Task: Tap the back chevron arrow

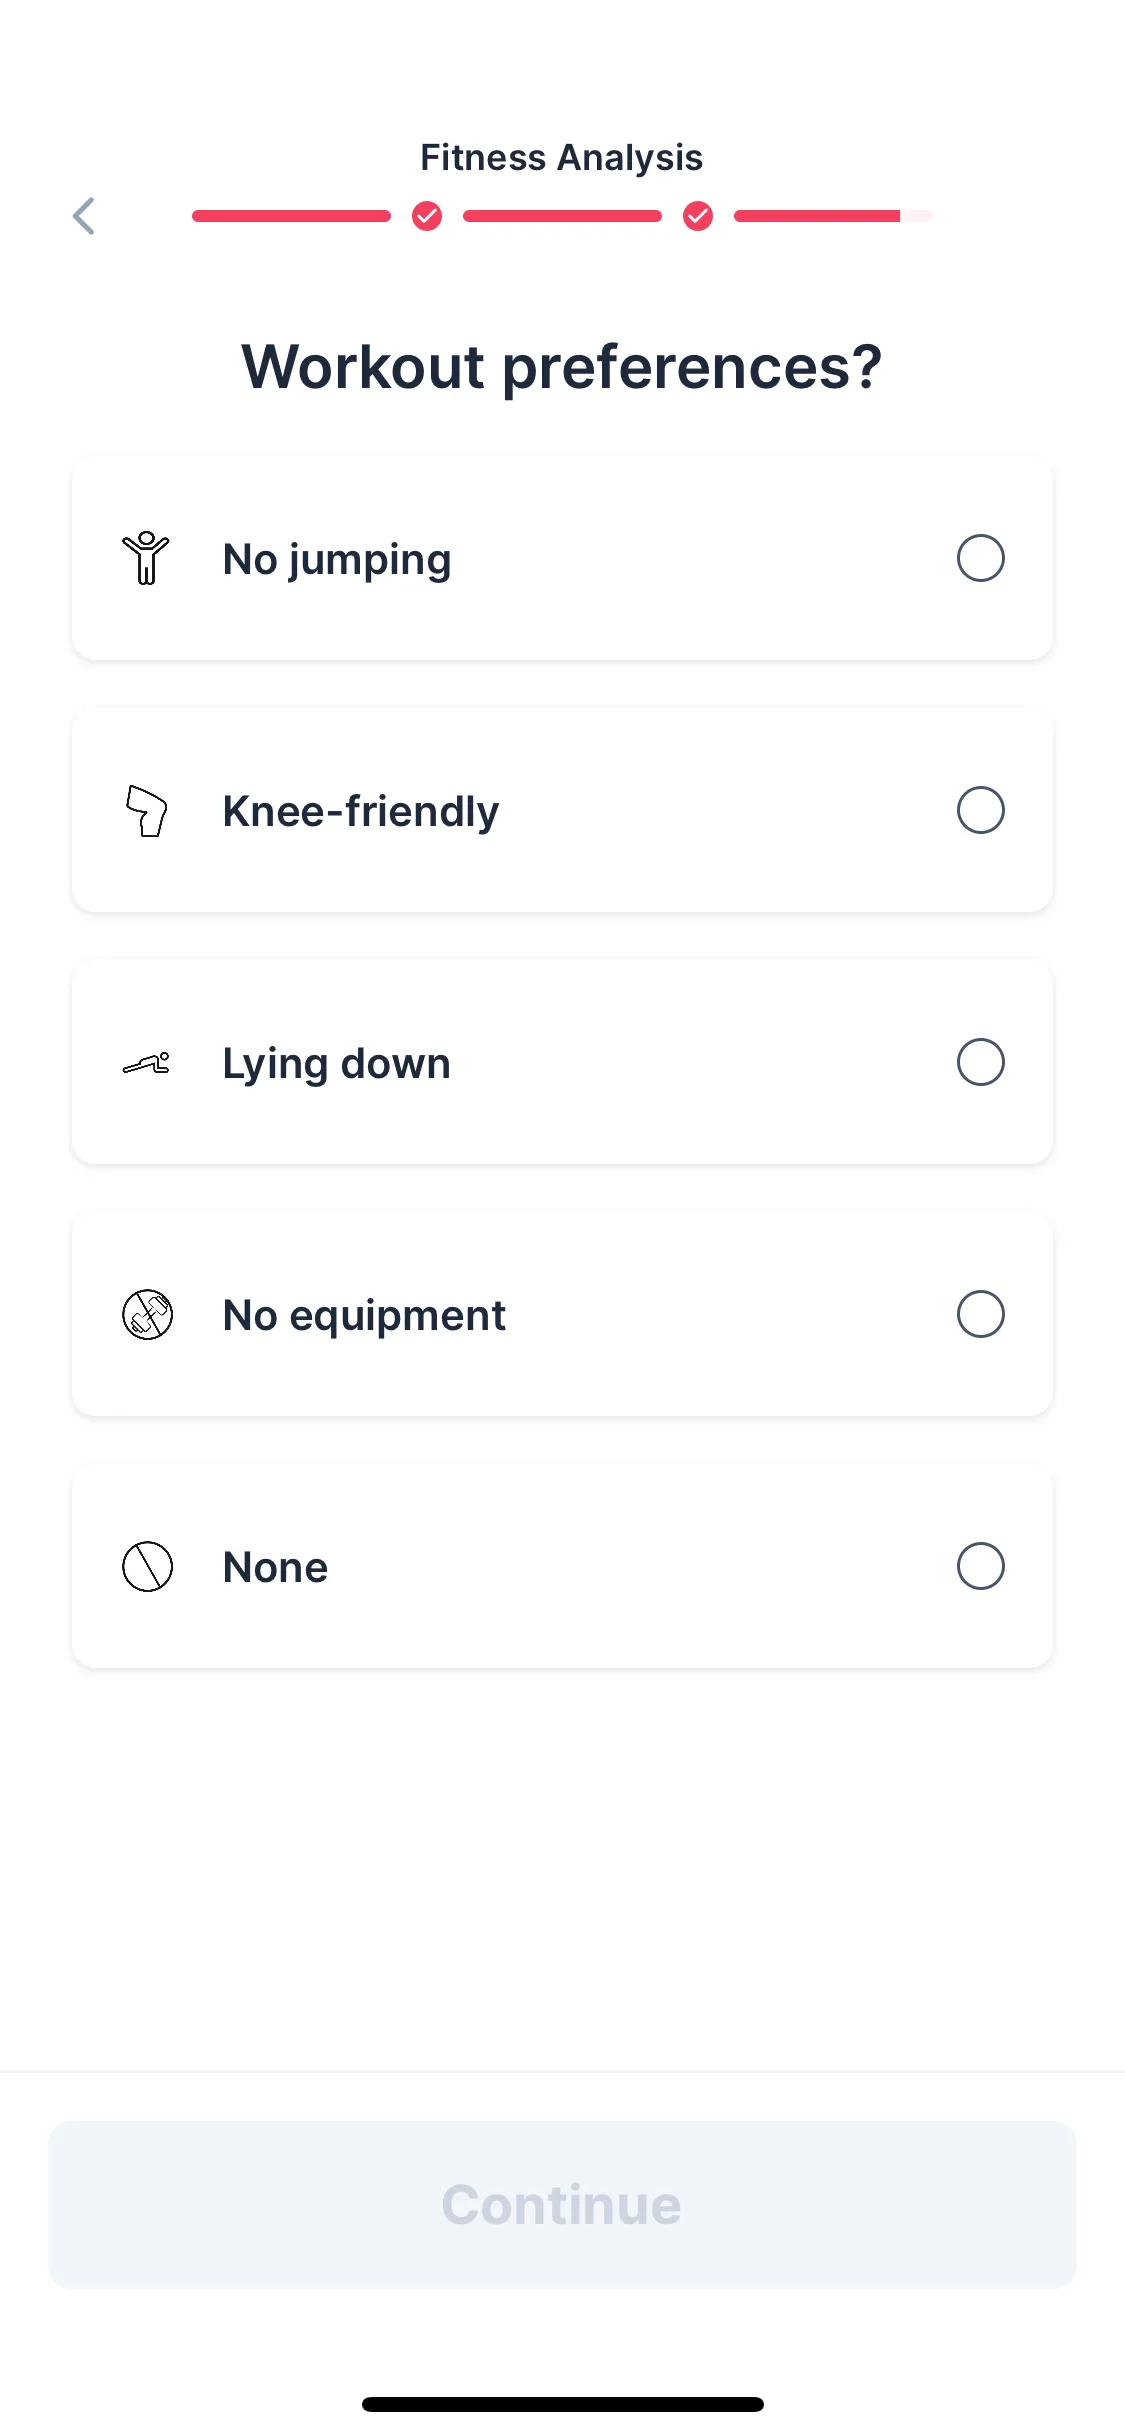Action: [x=84, y=216]
